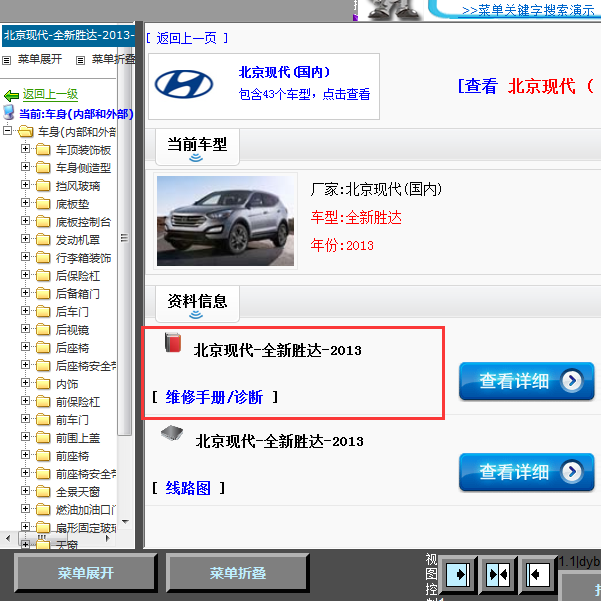
Task: Click the 查看 北京现代 red heading link
Action: (x=526, y=86)
